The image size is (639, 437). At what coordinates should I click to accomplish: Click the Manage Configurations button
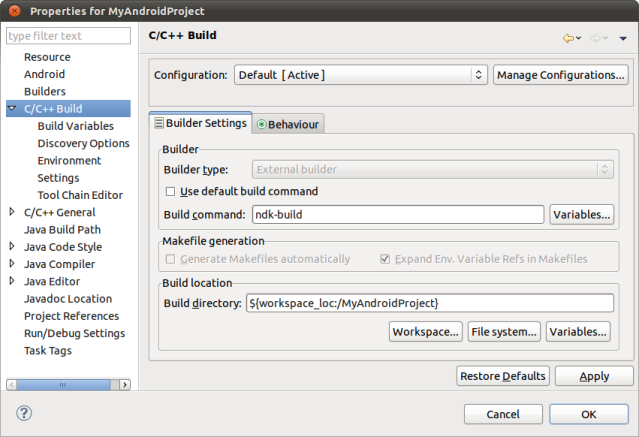click(561, 75)
